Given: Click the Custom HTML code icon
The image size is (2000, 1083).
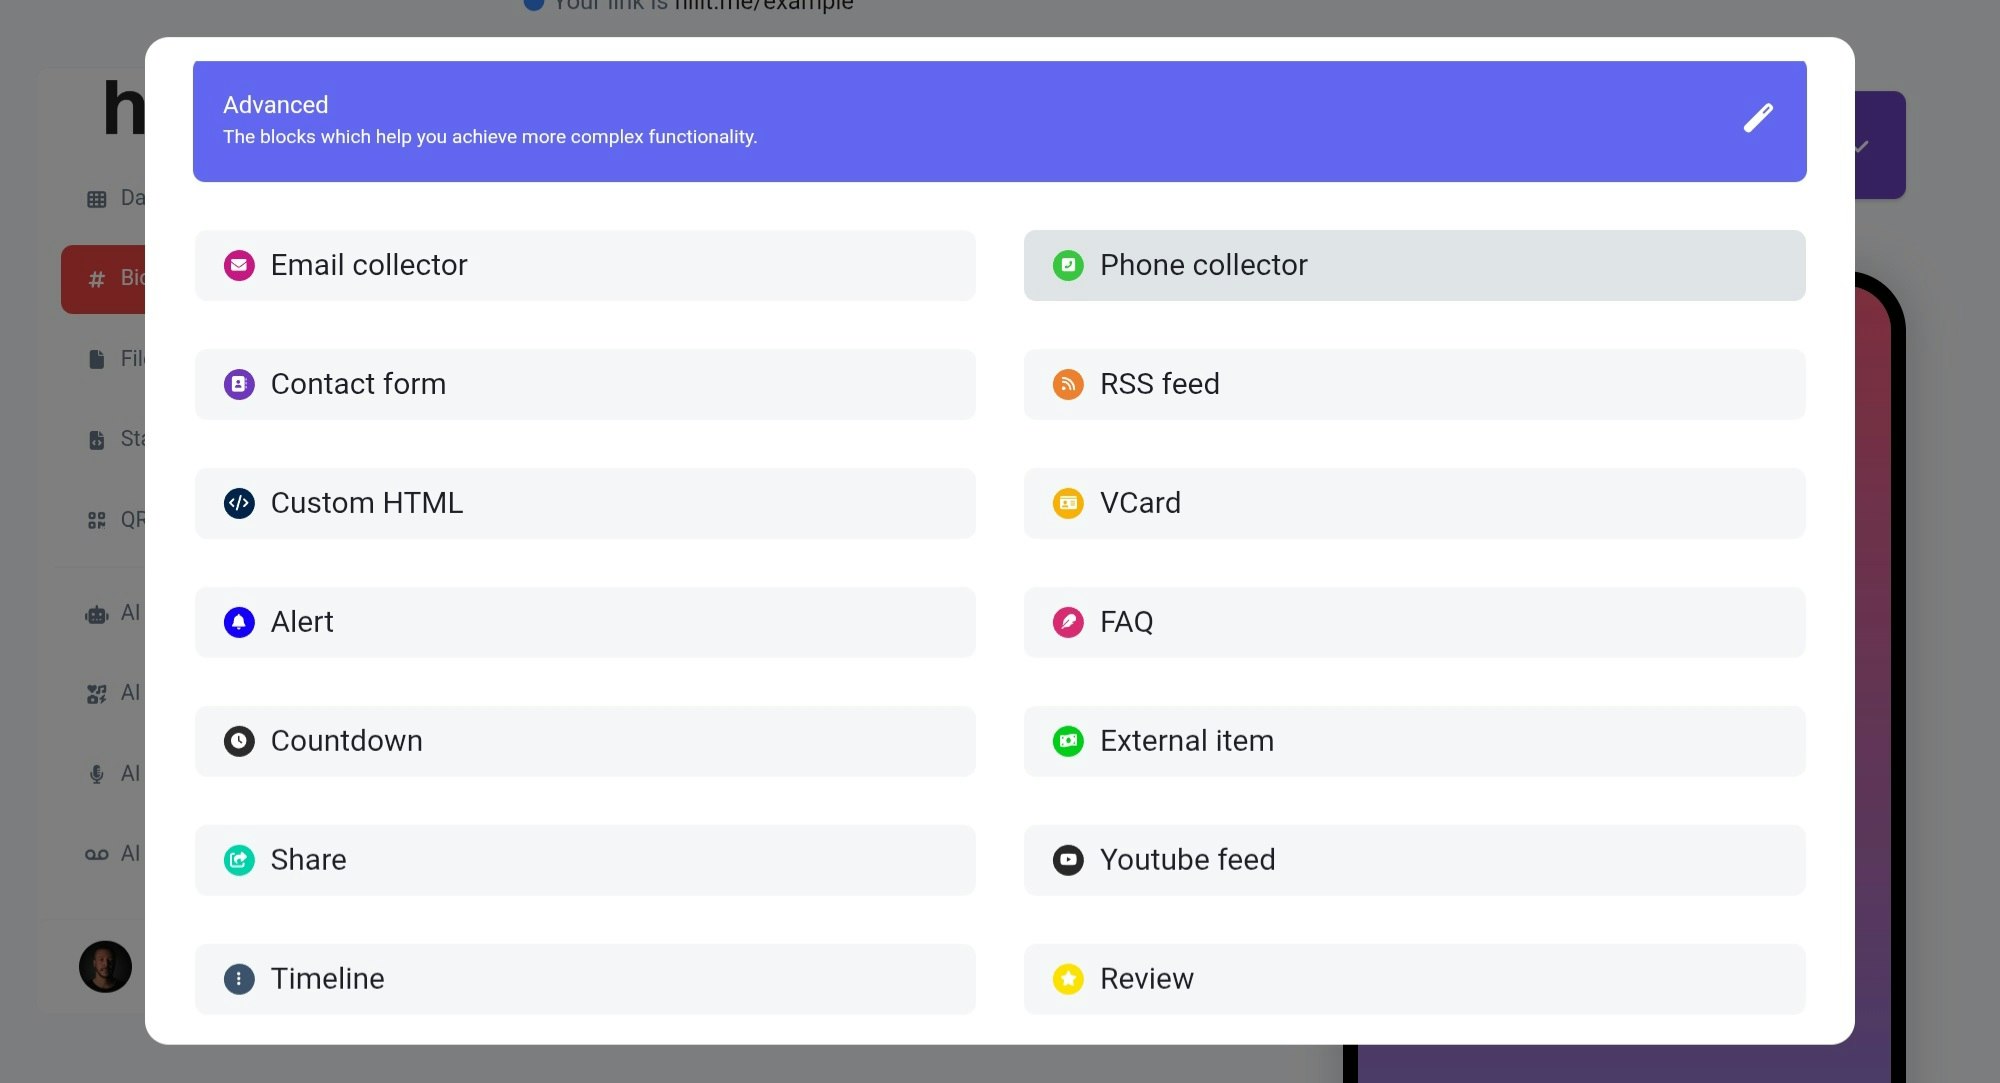Looking at the screenshot, I should pos(239,503).
